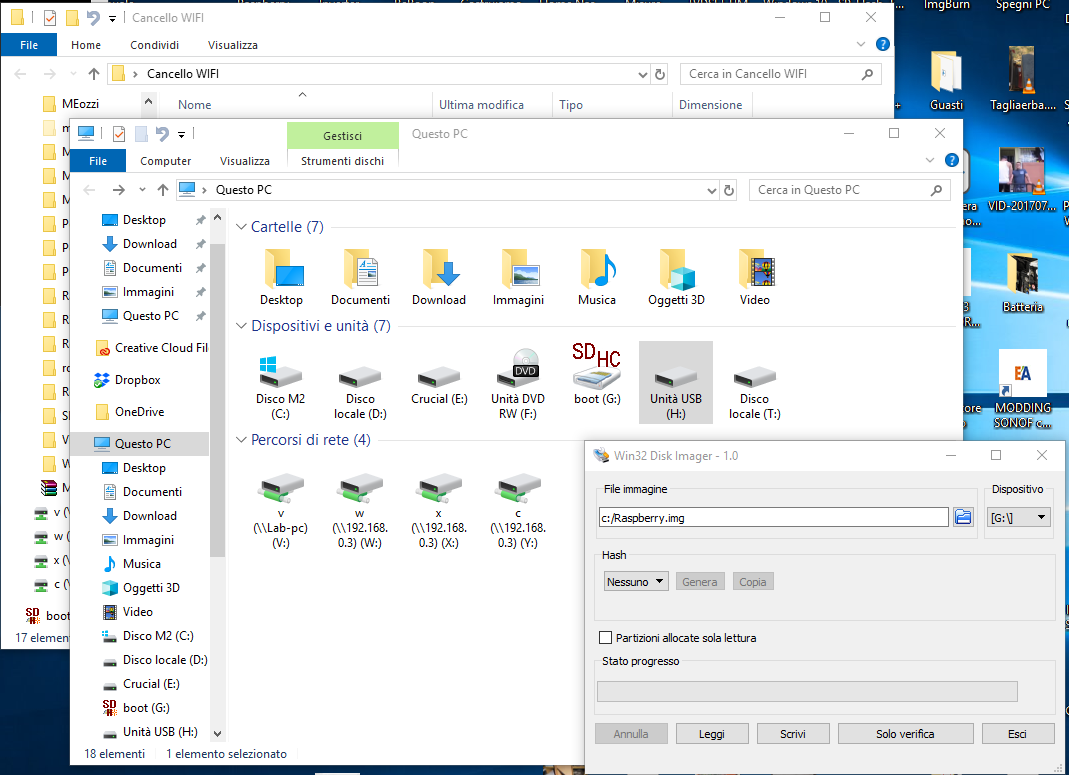Go up one level in Questo PC window
This screenshot has width=1069, height=775.
coord(162,190)
